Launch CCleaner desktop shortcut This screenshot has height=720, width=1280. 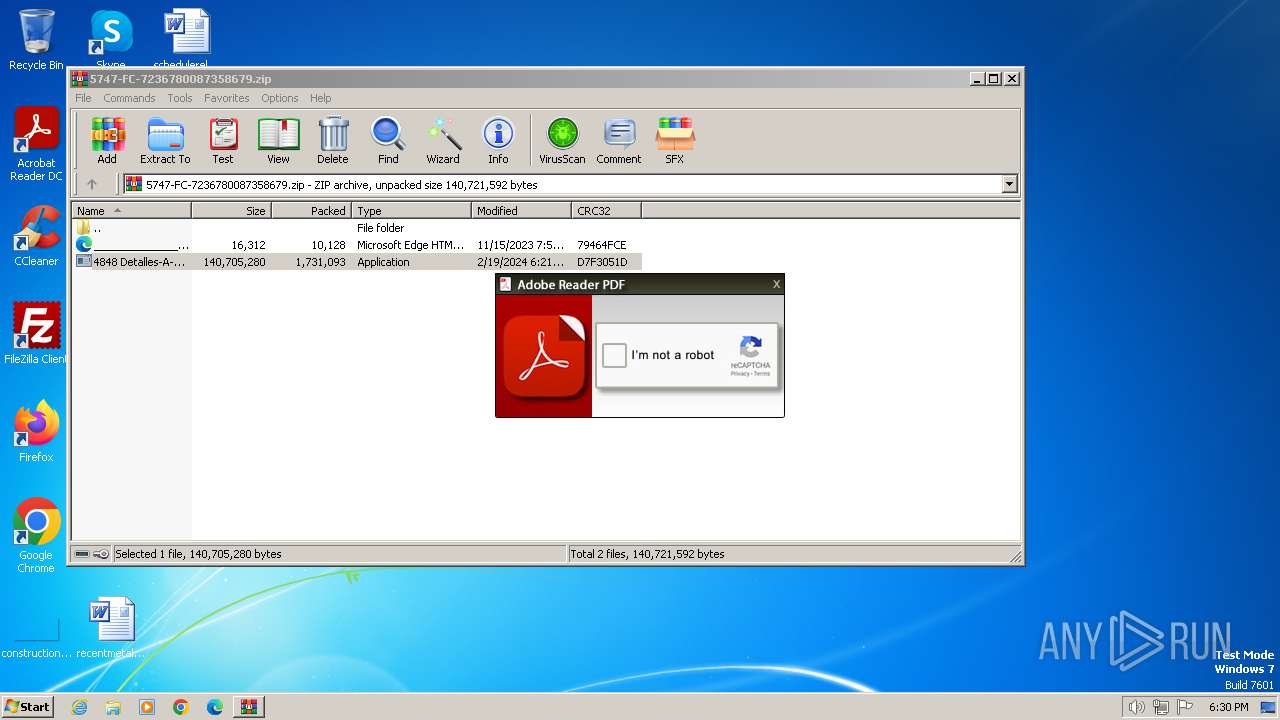click(x=36, y=236)
